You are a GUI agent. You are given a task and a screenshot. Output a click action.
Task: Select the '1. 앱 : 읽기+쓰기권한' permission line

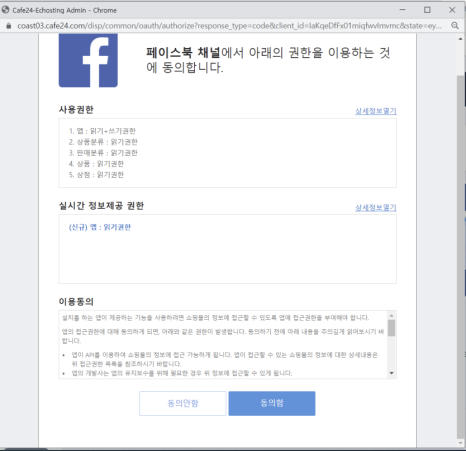102,131
